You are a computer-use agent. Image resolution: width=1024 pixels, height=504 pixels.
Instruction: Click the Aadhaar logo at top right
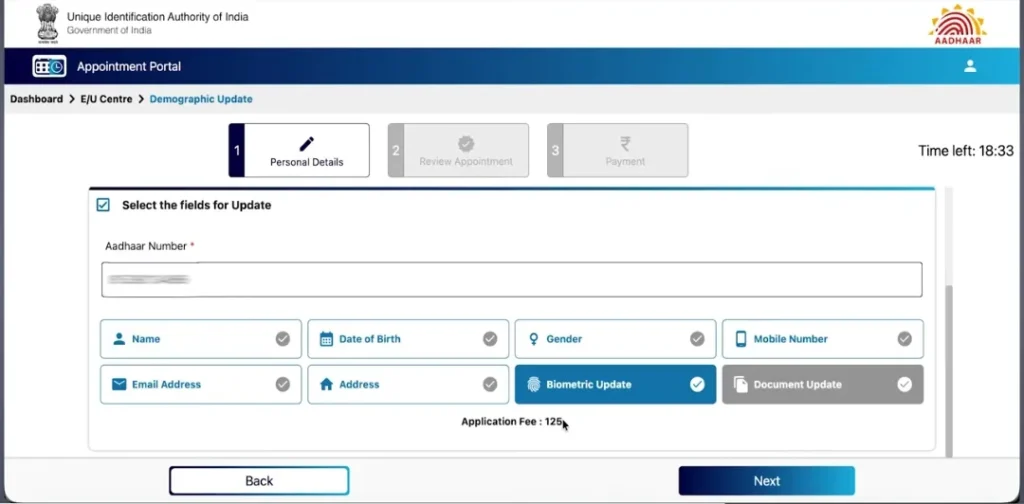coord(957,25)
